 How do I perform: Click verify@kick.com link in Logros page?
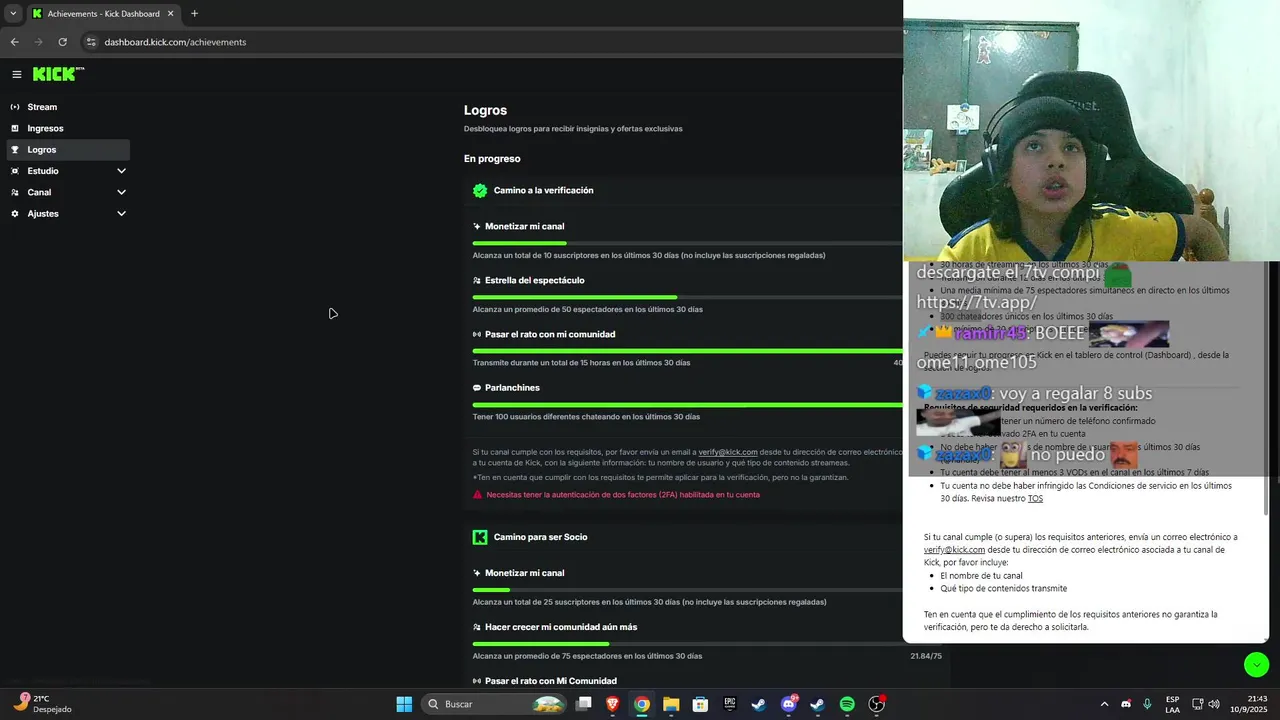pyautogui.click(x=728, y=452)
